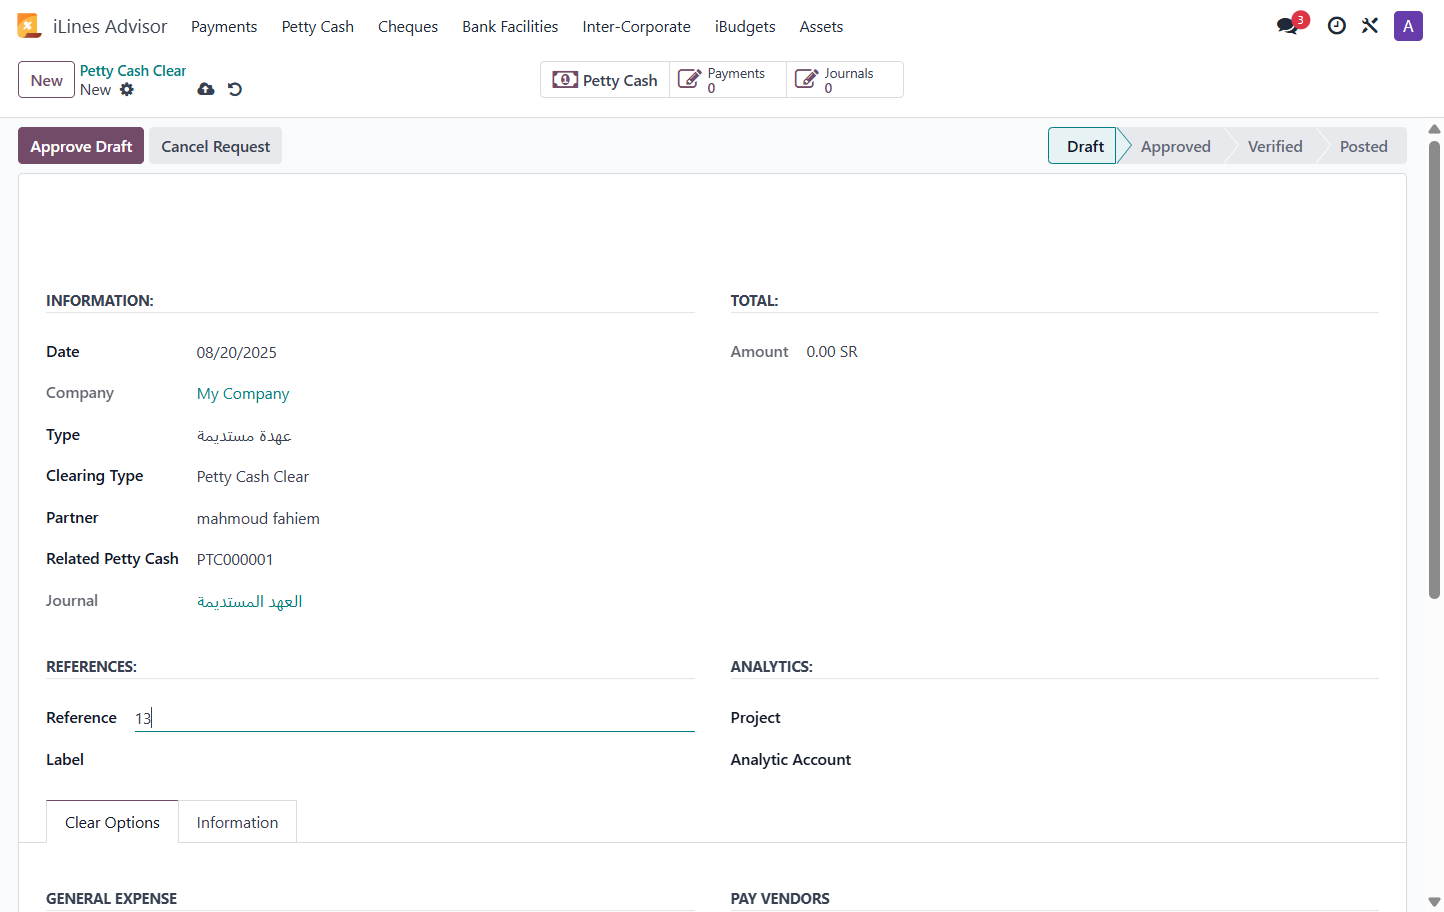The image size is (1444, 912).
Task: Save the record with cloud upload icon
Action: point(206,89)
